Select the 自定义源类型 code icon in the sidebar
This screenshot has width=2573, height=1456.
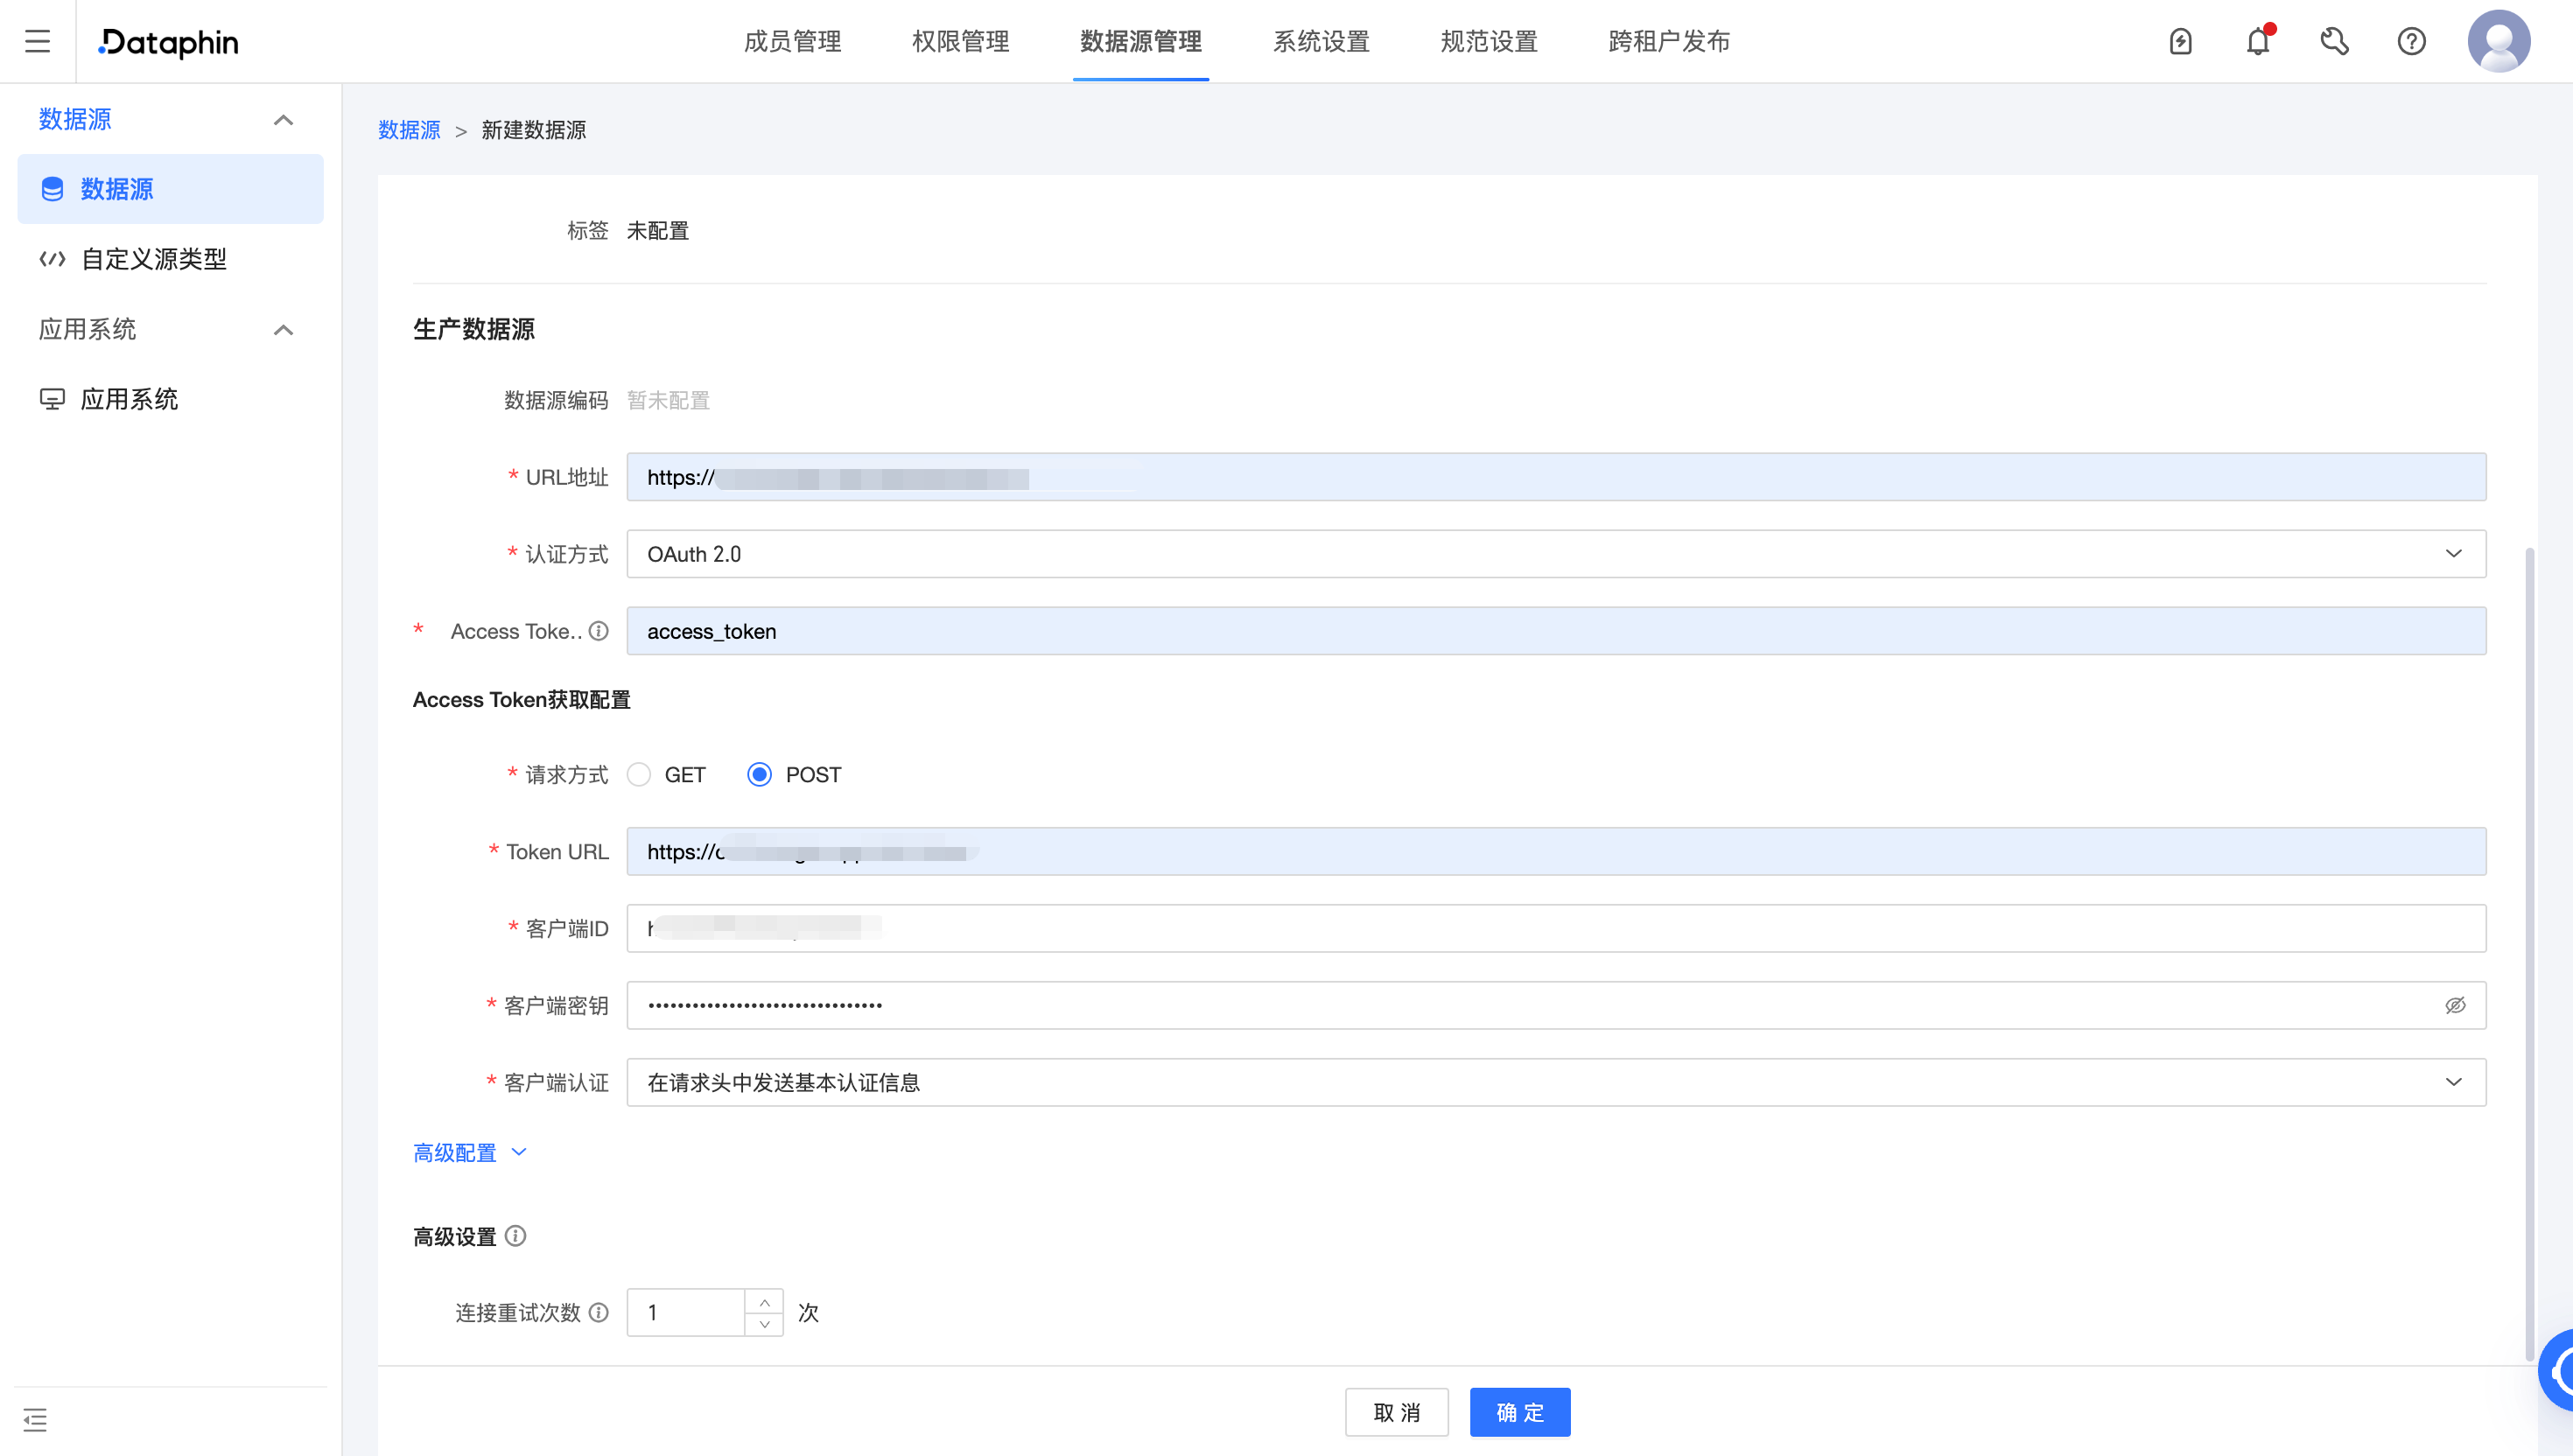[52, 258]
